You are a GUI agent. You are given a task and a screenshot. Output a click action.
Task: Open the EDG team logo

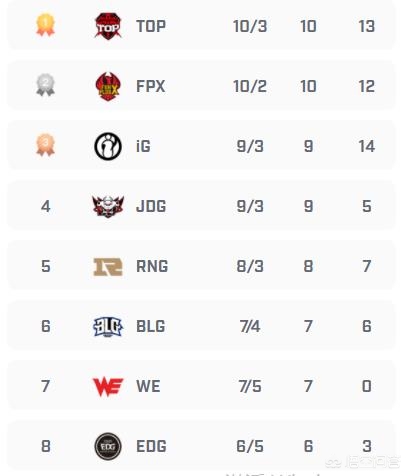(x=108, y=446)
